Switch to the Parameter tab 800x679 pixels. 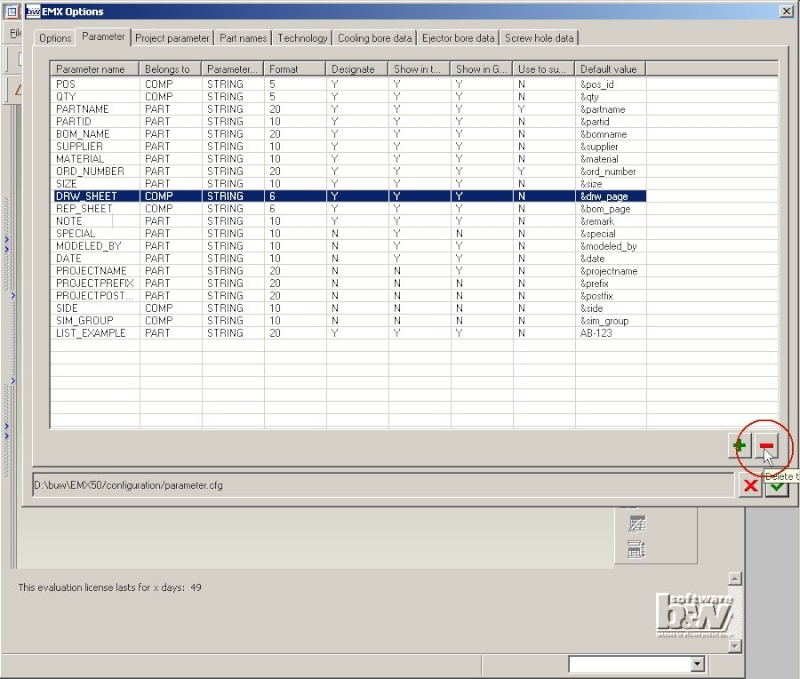(103, 37)
